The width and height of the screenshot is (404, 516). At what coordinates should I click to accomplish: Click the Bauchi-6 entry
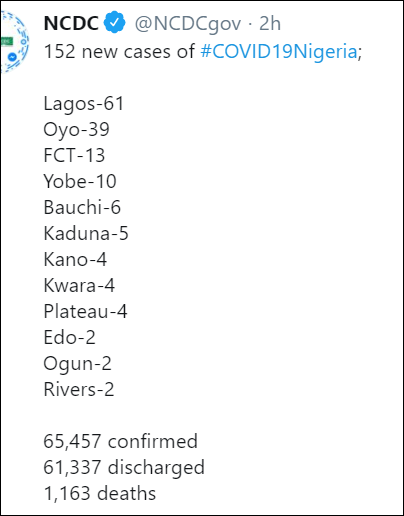click(82, 207)
